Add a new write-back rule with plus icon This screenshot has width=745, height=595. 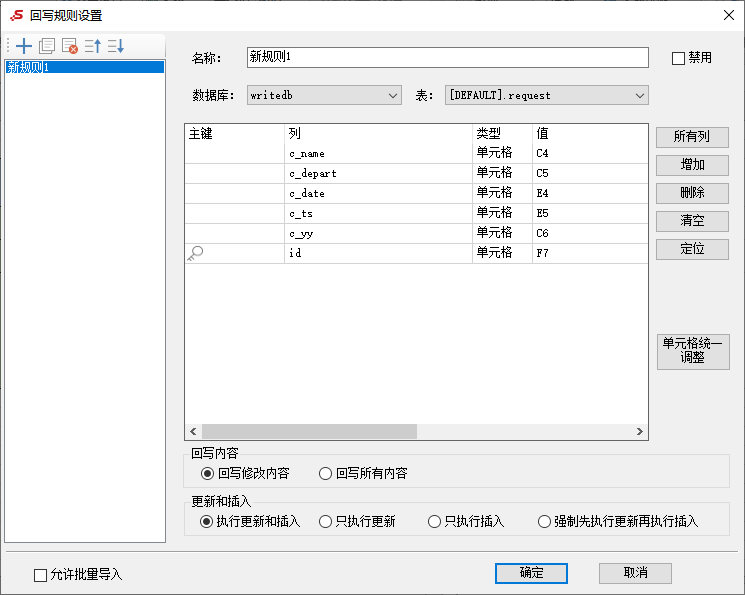24,46
